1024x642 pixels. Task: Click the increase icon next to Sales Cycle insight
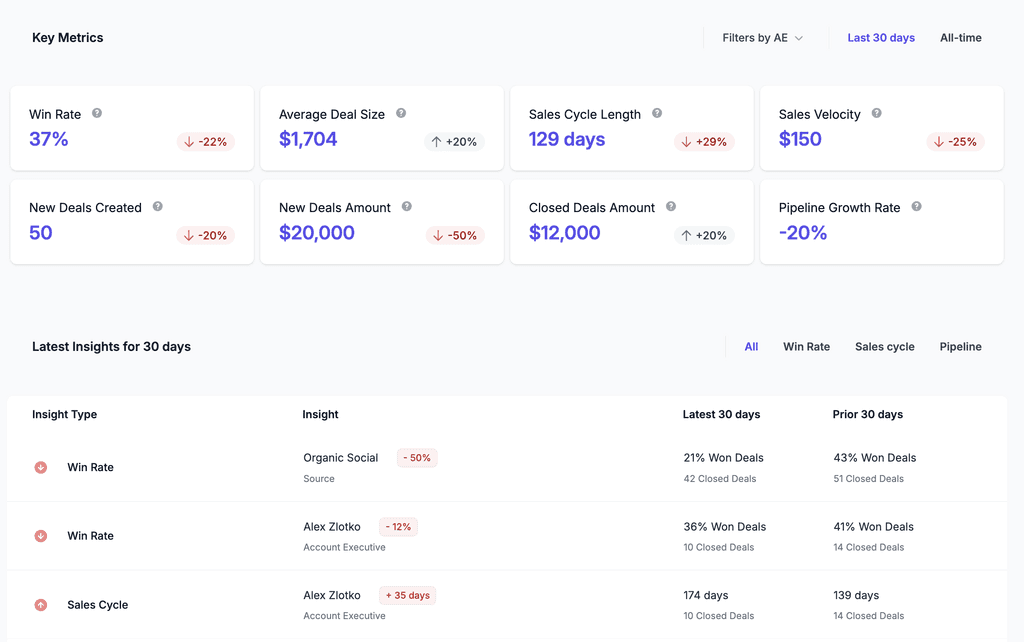40,605
